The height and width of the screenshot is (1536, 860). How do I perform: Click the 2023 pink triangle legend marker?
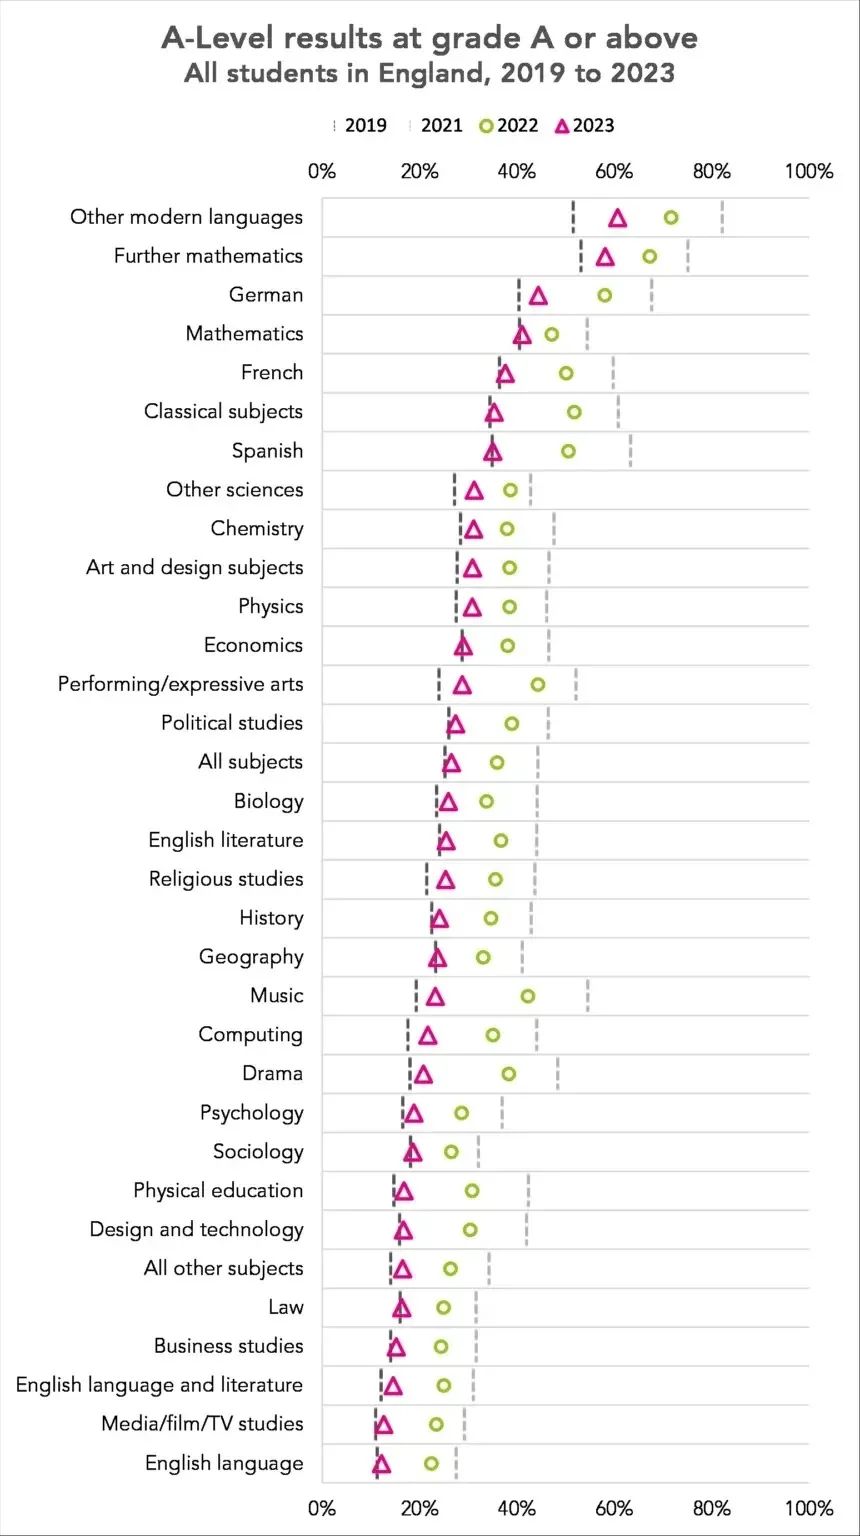562,126
